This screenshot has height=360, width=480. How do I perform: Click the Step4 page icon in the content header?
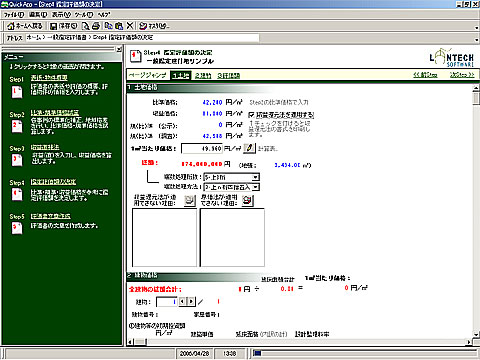pyautogui.click(x=135, y=56)
